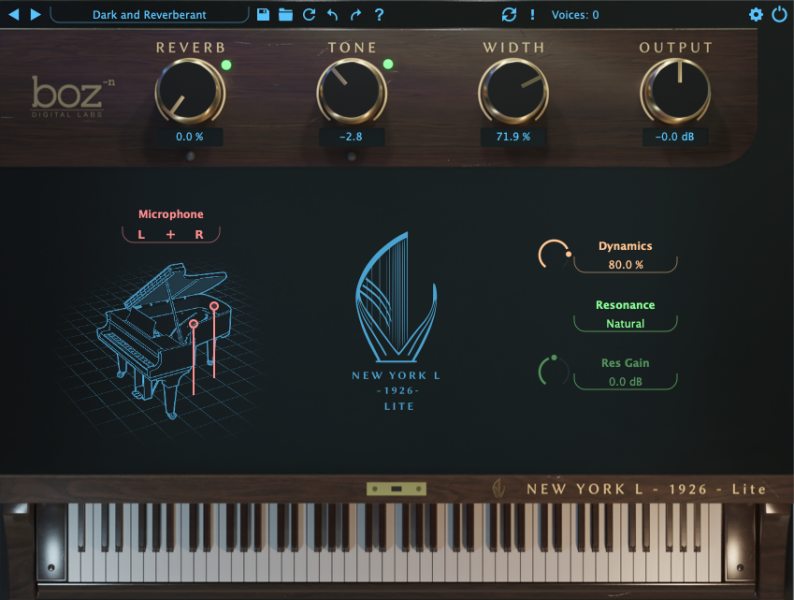The image size is (794, 600).
Task: Click the Microphone label
Action: pyautogui.click(x=171, y=214)
